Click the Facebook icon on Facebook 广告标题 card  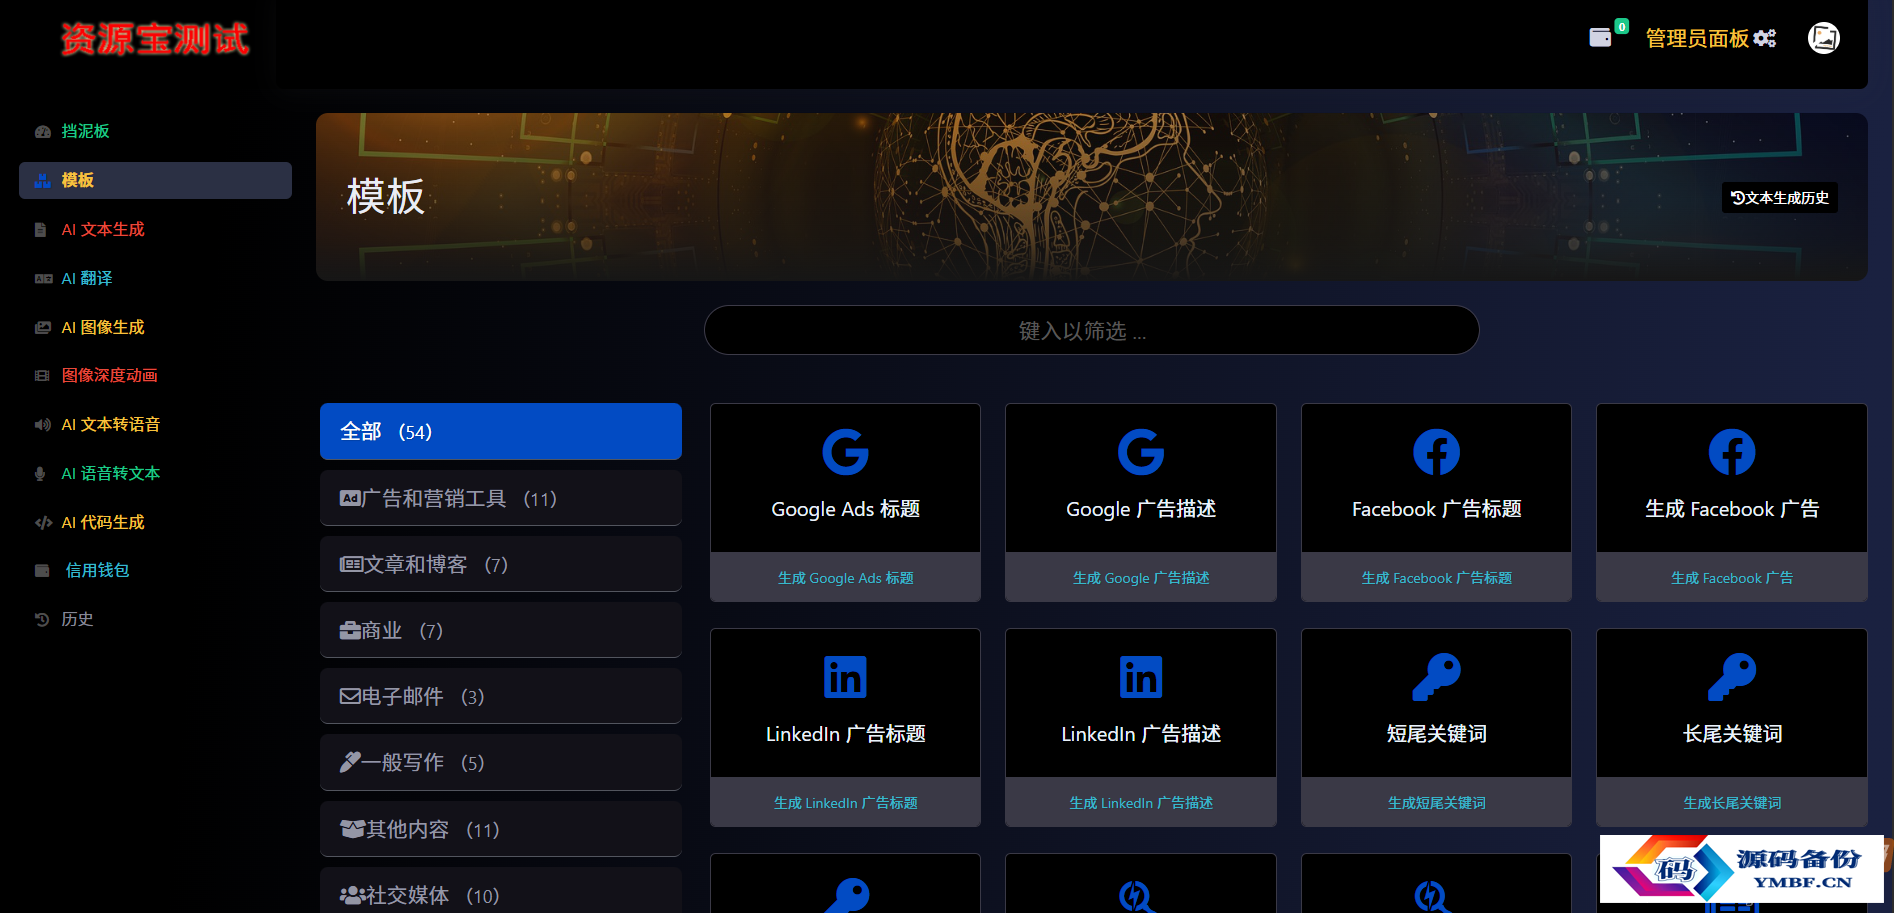[1436, 452]
